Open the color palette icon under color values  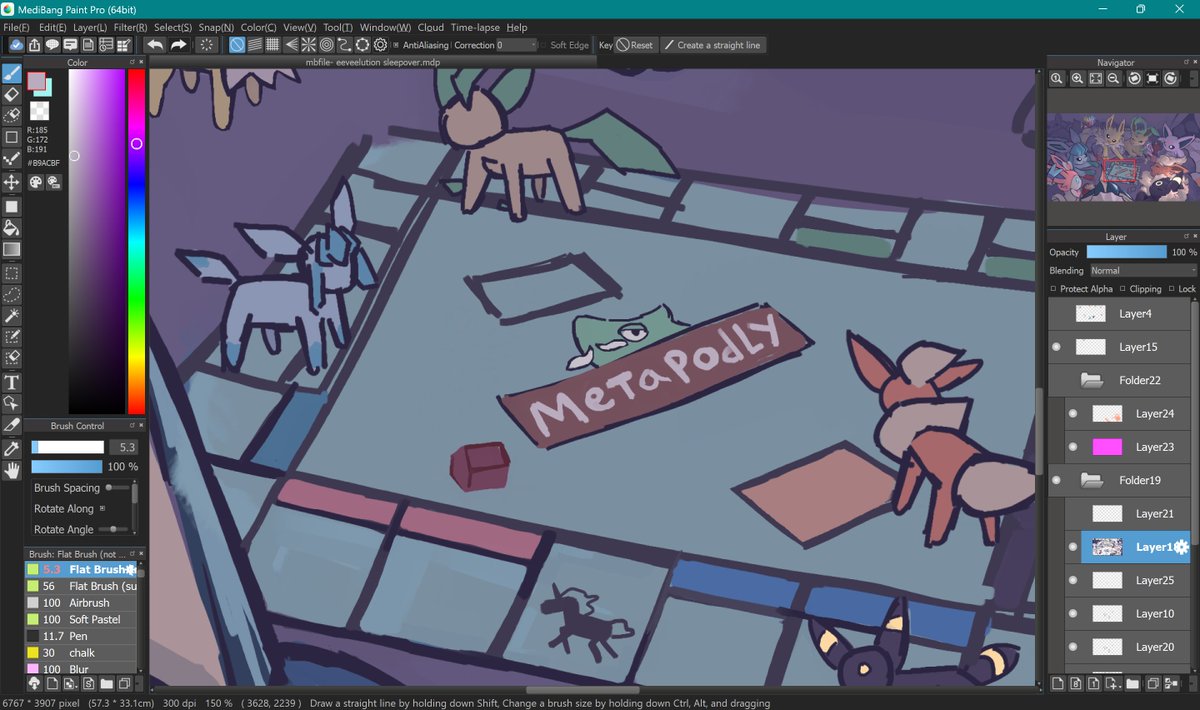(35, 182)
